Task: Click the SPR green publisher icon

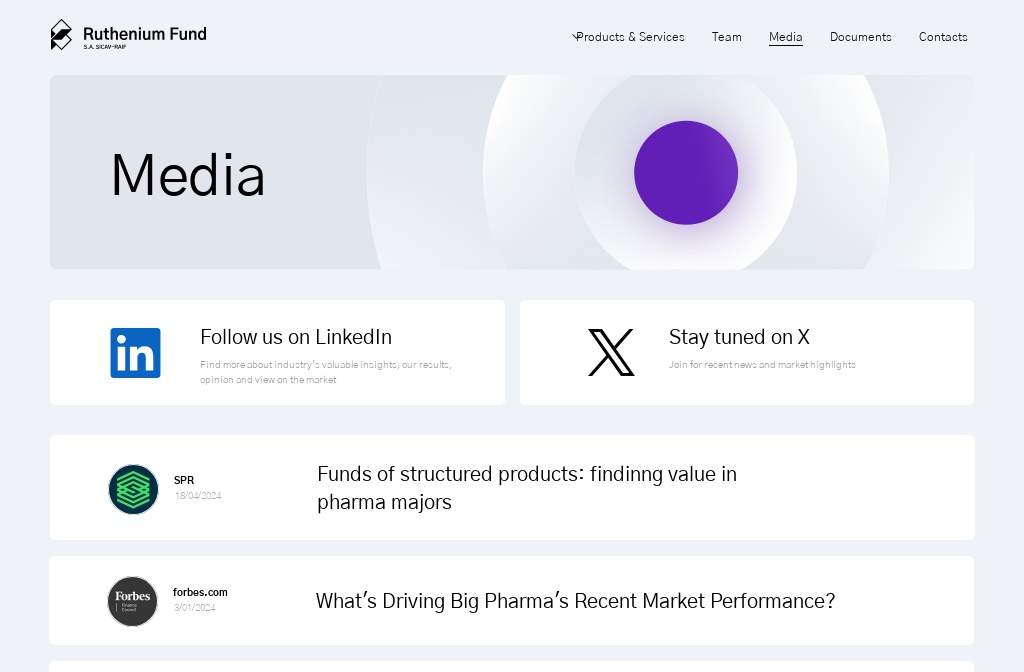Action: 133,489
